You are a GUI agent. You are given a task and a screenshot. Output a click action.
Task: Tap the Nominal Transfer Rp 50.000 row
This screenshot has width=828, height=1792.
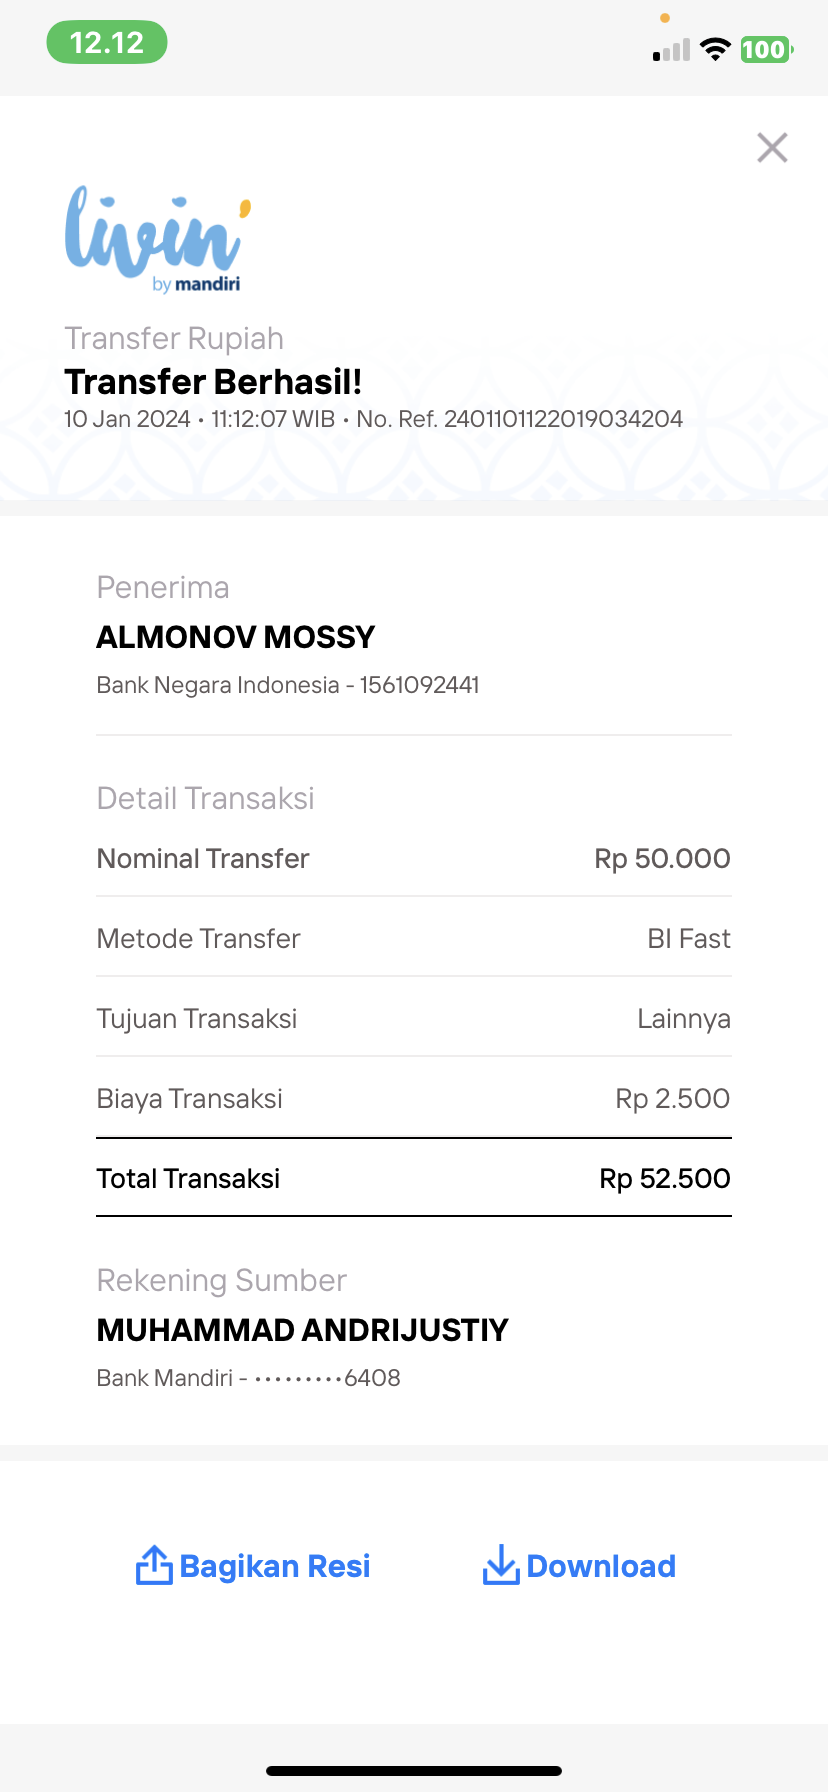pos(414,858)
